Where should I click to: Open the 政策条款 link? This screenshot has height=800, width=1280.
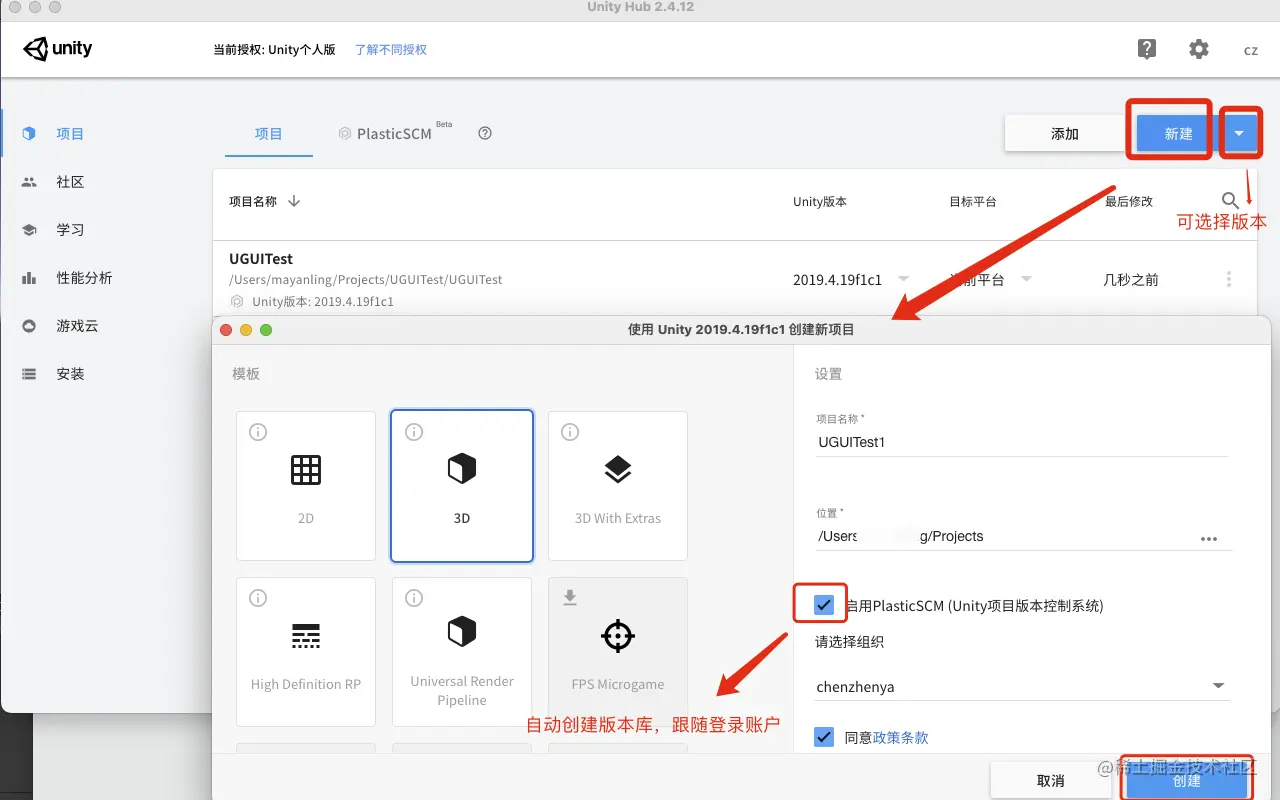tap(901, 738)
